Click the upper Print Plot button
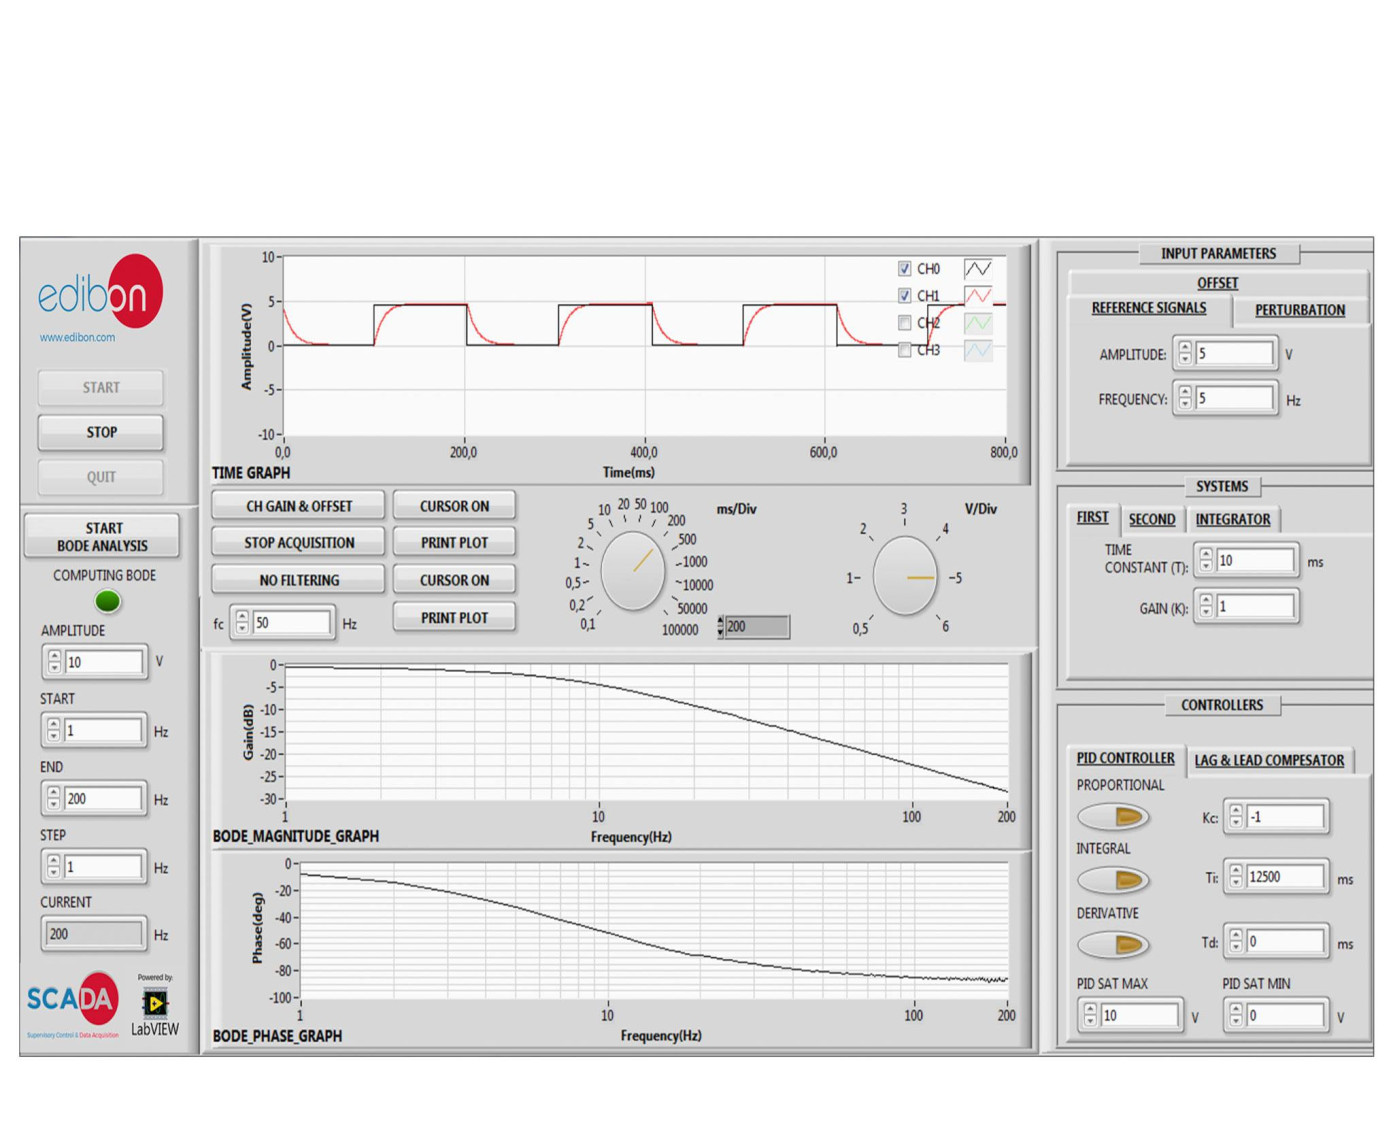1393x1125 pixels. click(x=454, y=542)
